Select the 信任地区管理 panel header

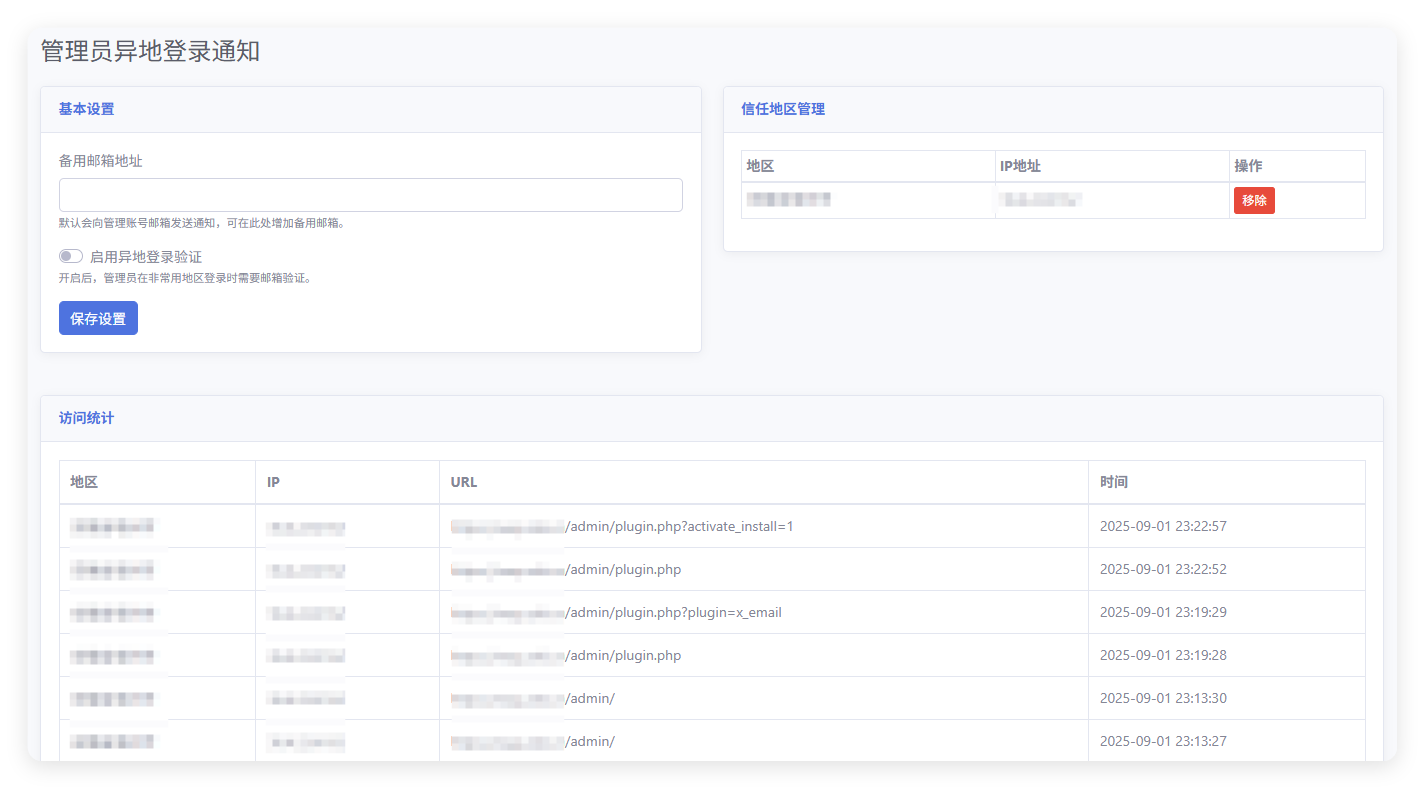pos(1053,110)
